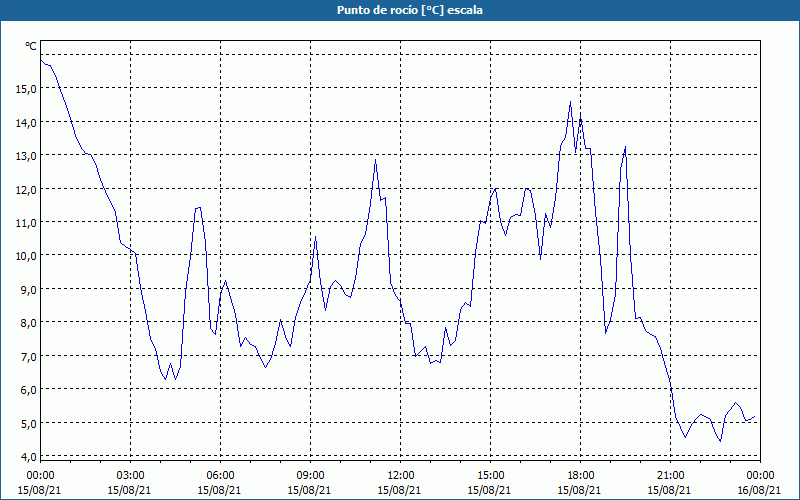This screenshot has width=800, height=500.
Task: Click the 8,0 y-axis label
Action: coord(29,322)
